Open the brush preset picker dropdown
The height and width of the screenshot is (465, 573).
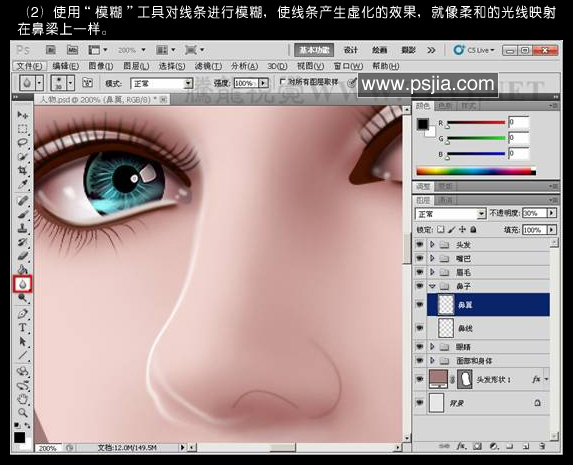pyautogui.click(x=71, y=83)
